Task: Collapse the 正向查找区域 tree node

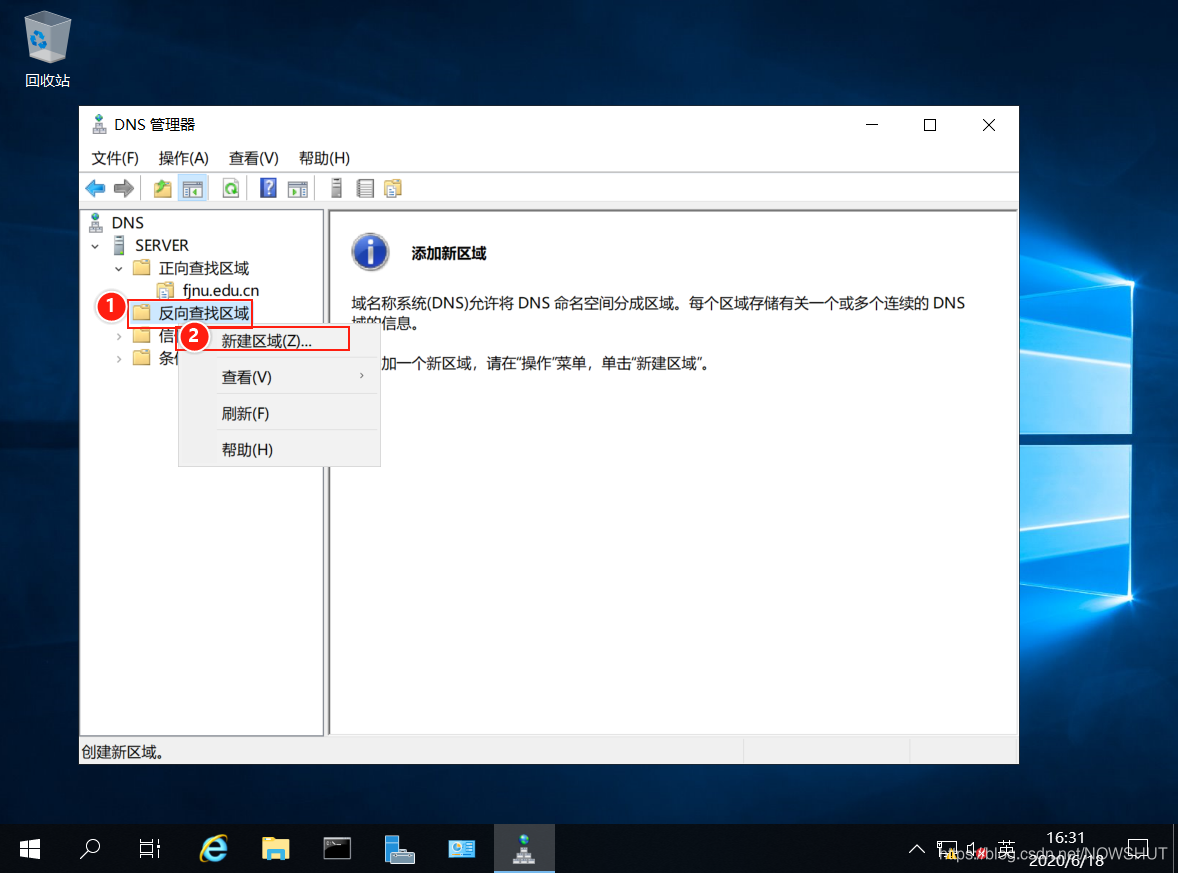Action: (118, 268)
